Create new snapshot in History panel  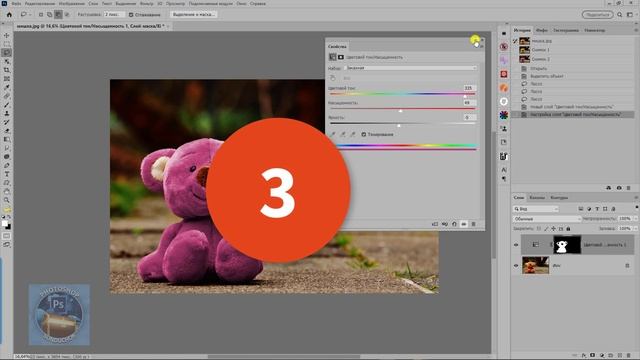(x=619, y=188)
